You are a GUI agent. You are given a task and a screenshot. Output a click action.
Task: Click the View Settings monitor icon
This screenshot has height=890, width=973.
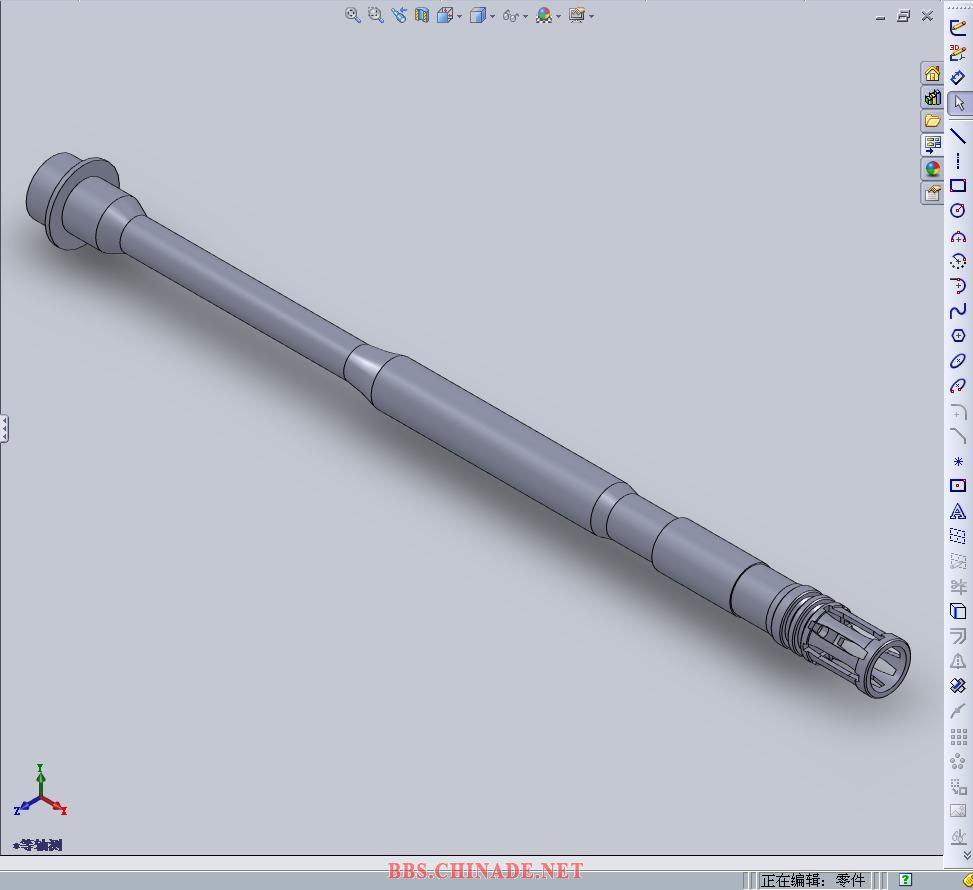point(576,15)
